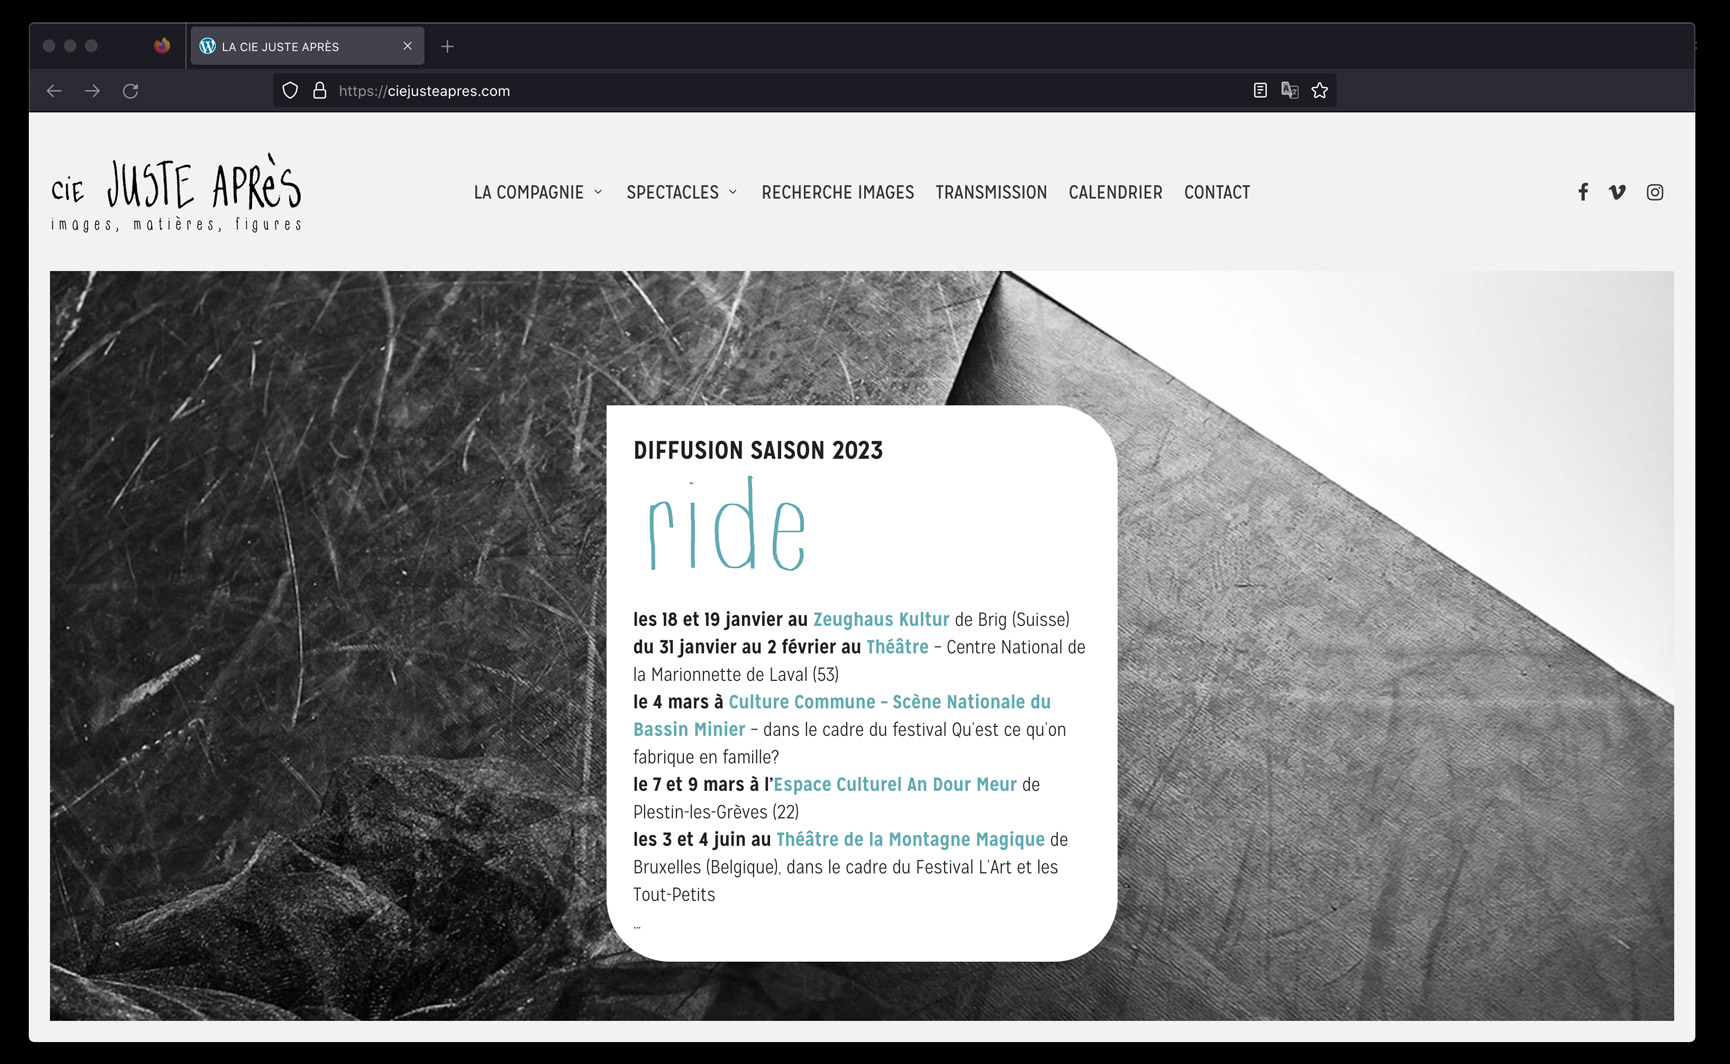Open a new browser tab
1730x1064 pixels.
447,46
